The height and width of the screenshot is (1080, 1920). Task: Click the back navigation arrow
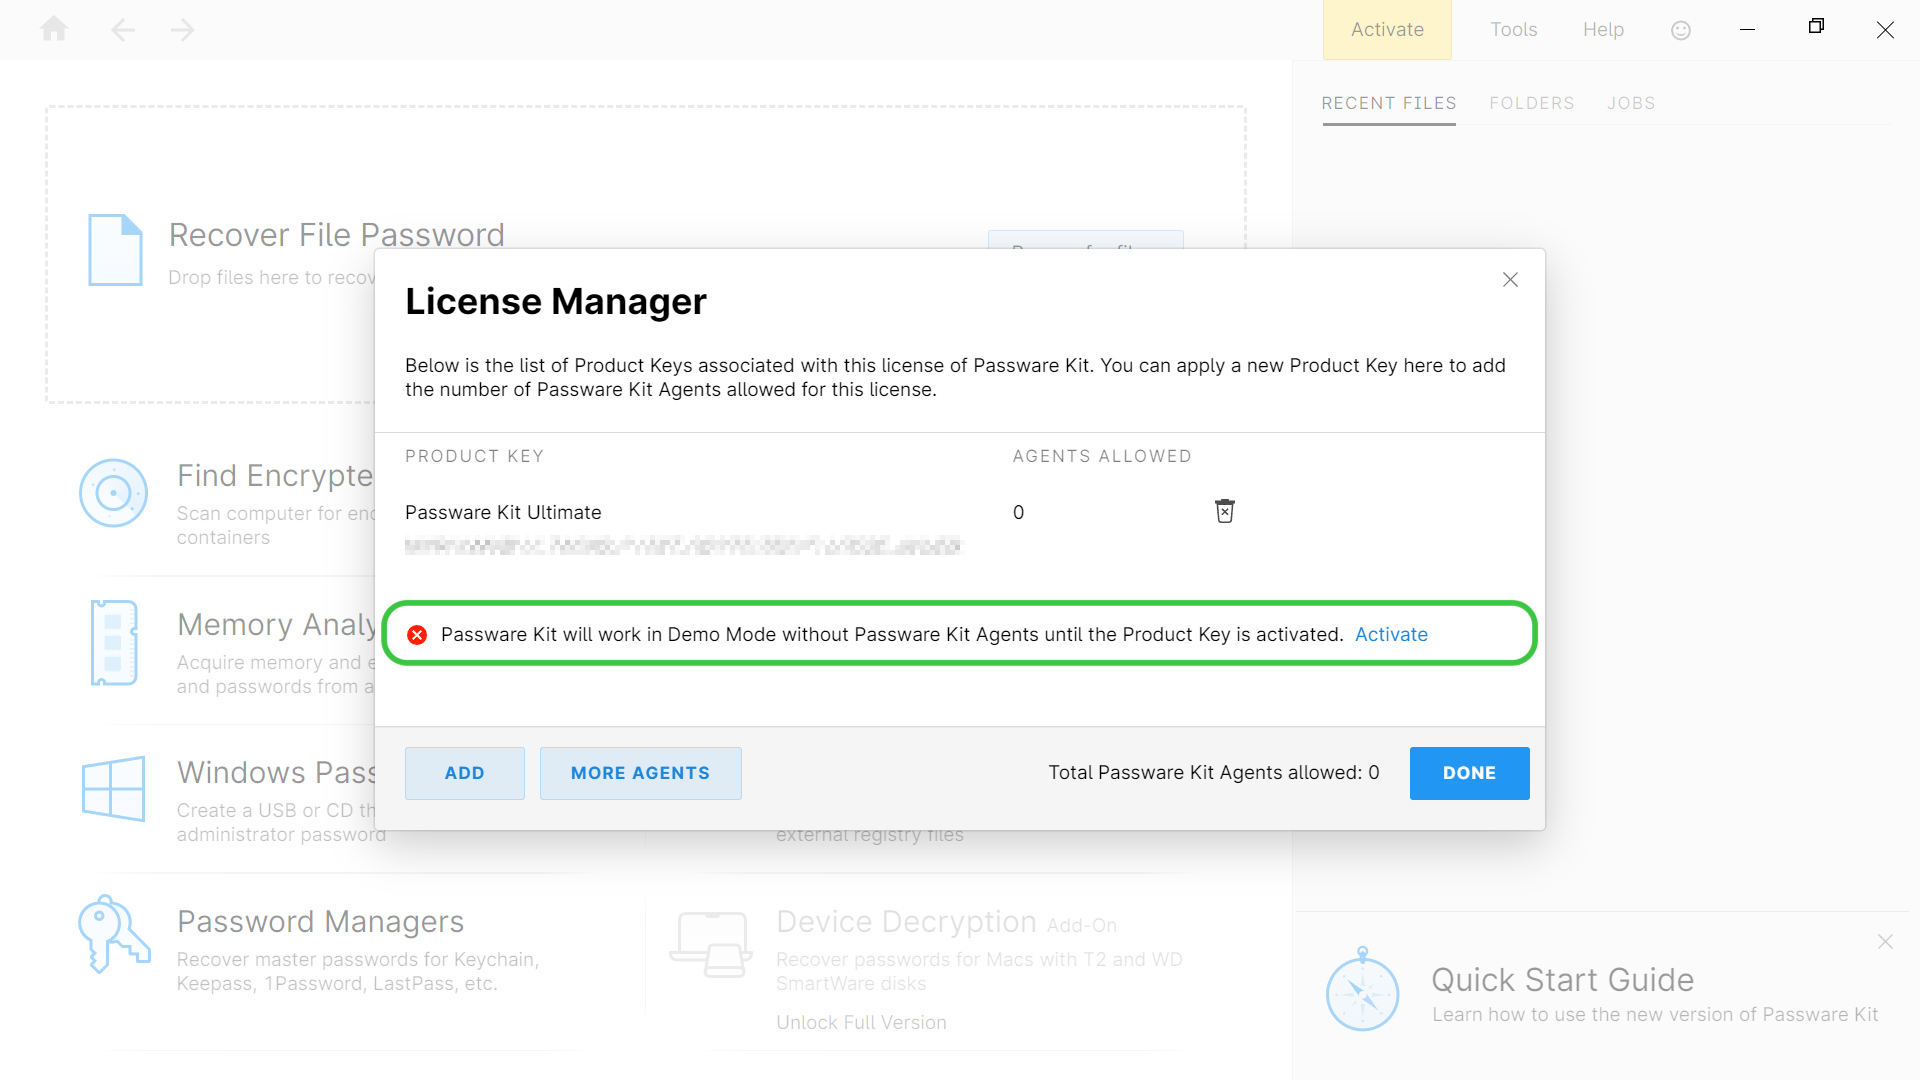coord(123,30)
